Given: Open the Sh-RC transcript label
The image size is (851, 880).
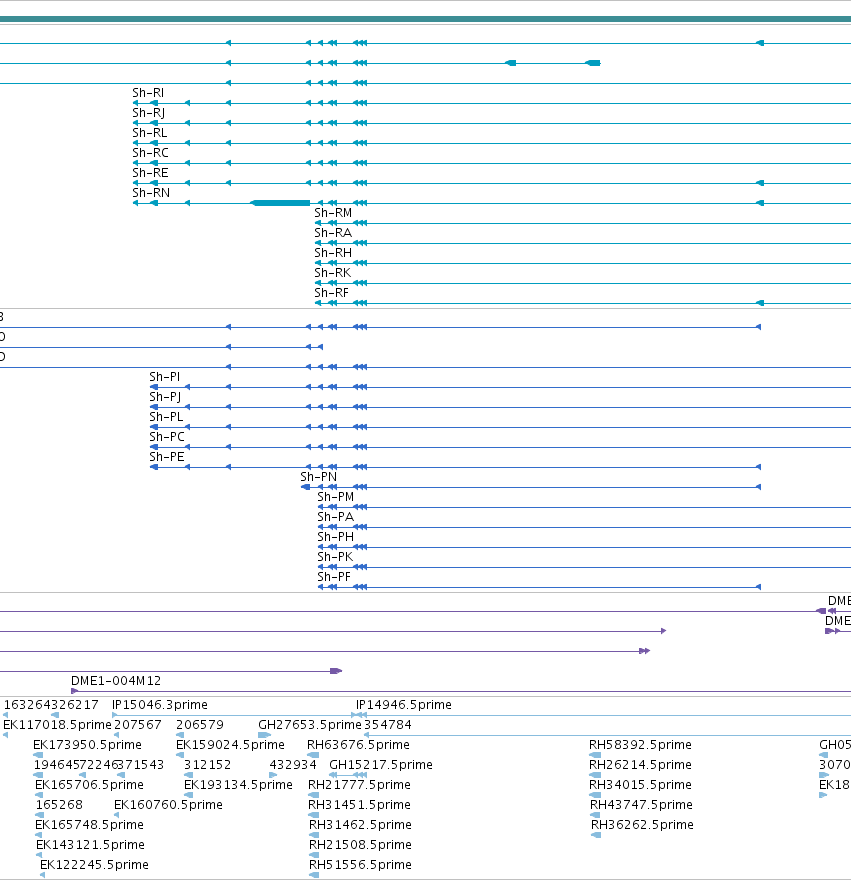Looking at the screenshot, I should 150,153.
